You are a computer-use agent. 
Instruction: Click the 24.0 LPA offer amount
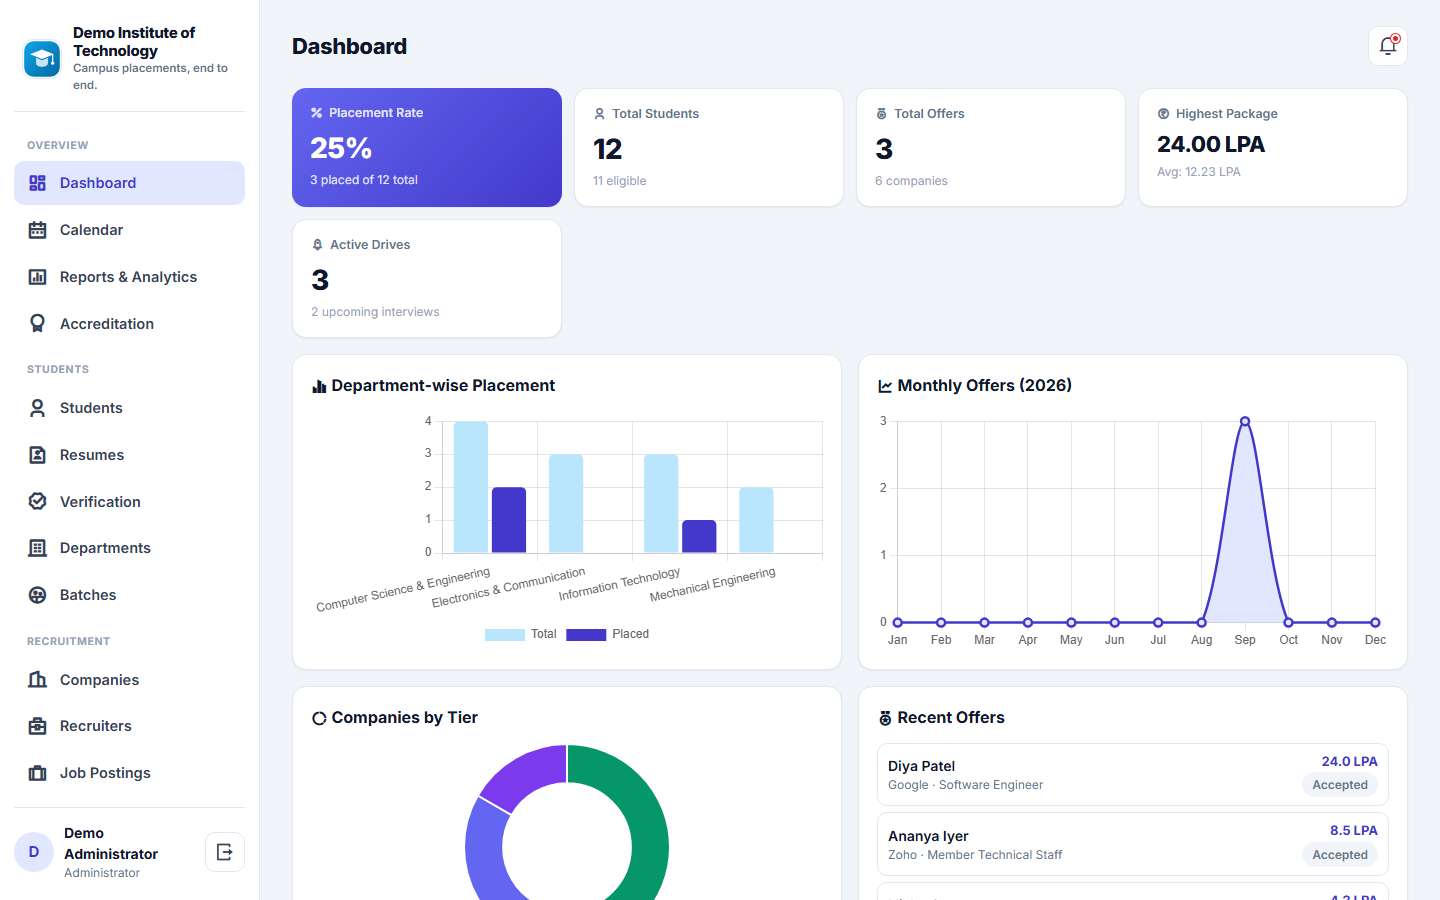(x=1349, y=761)
